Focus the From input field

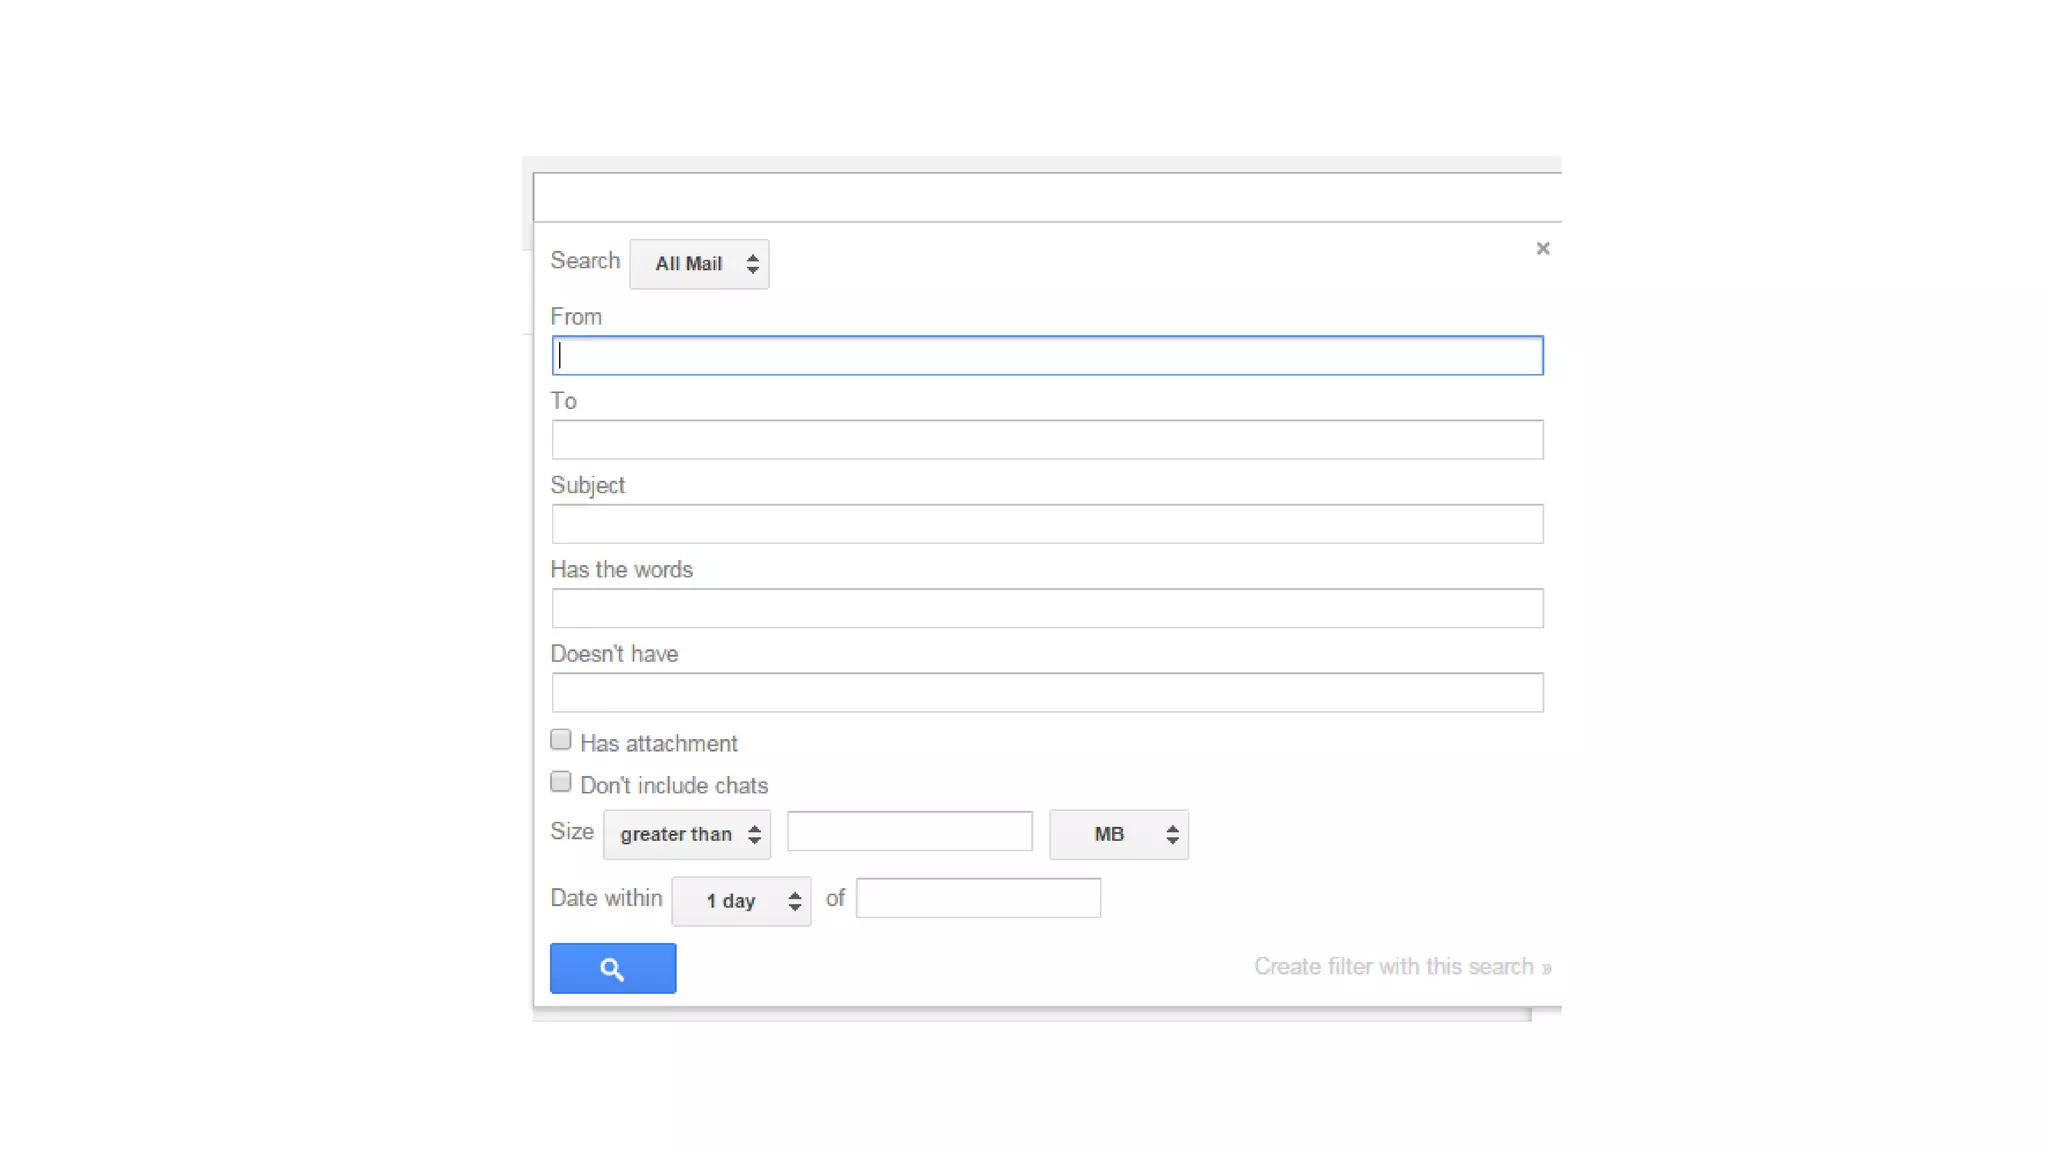pyautogui.click(x=1047, y=356)
